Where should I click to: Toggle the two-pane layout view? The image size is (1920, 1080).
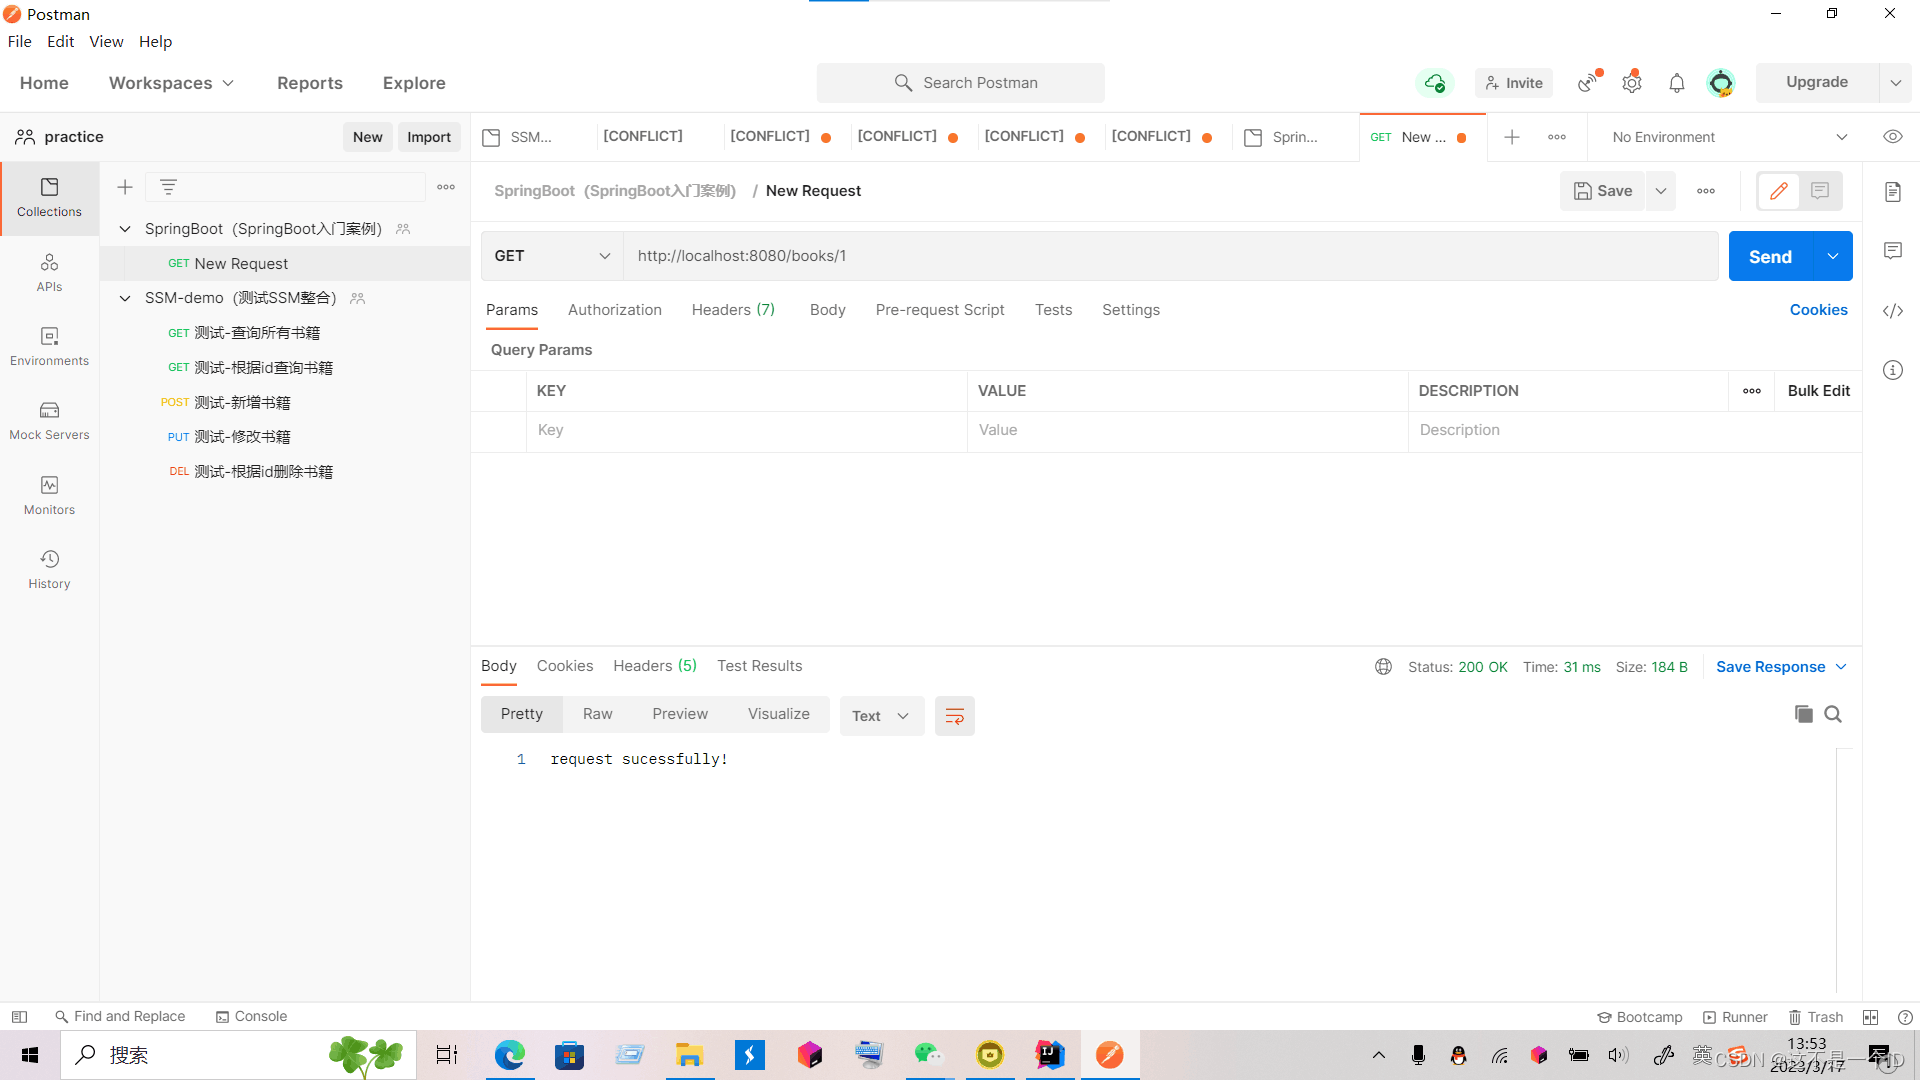coord(1871,1017)
